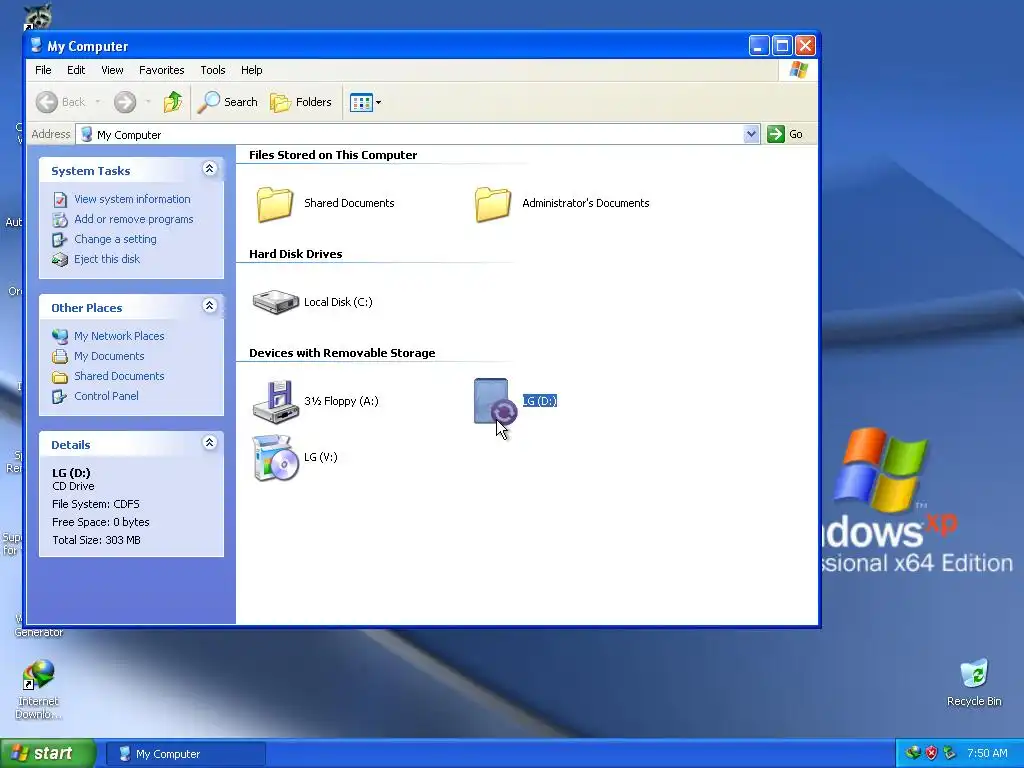Image resolution: width=1024 pixels, height=768 pixels.
Task: Select the Administrator's Documents folder icon
Action: click(x=493, y=204)
